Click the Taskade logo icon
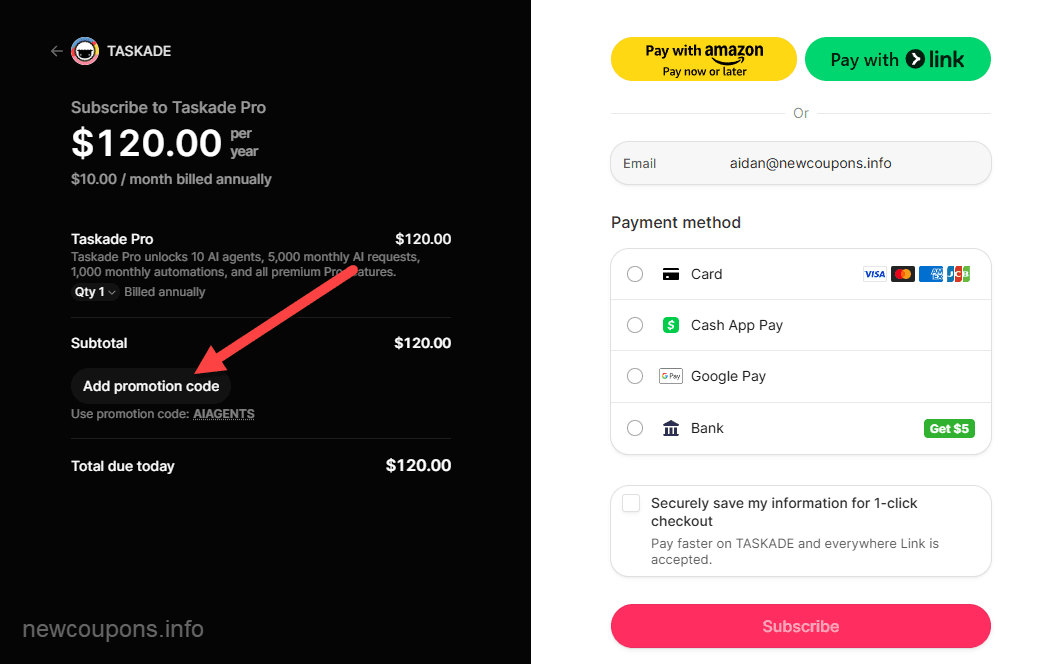 pos(85,50)
